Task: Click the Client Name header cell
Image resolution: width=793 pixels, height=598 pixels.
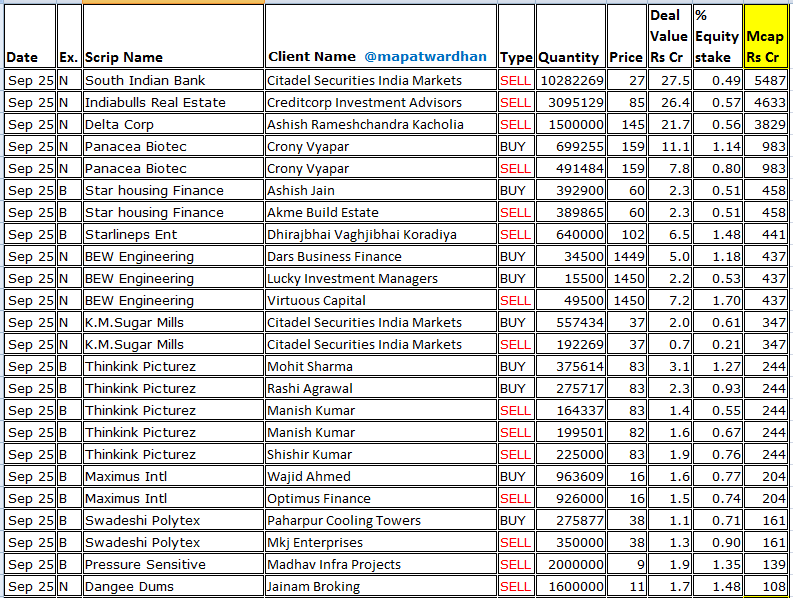Action: 381,36
